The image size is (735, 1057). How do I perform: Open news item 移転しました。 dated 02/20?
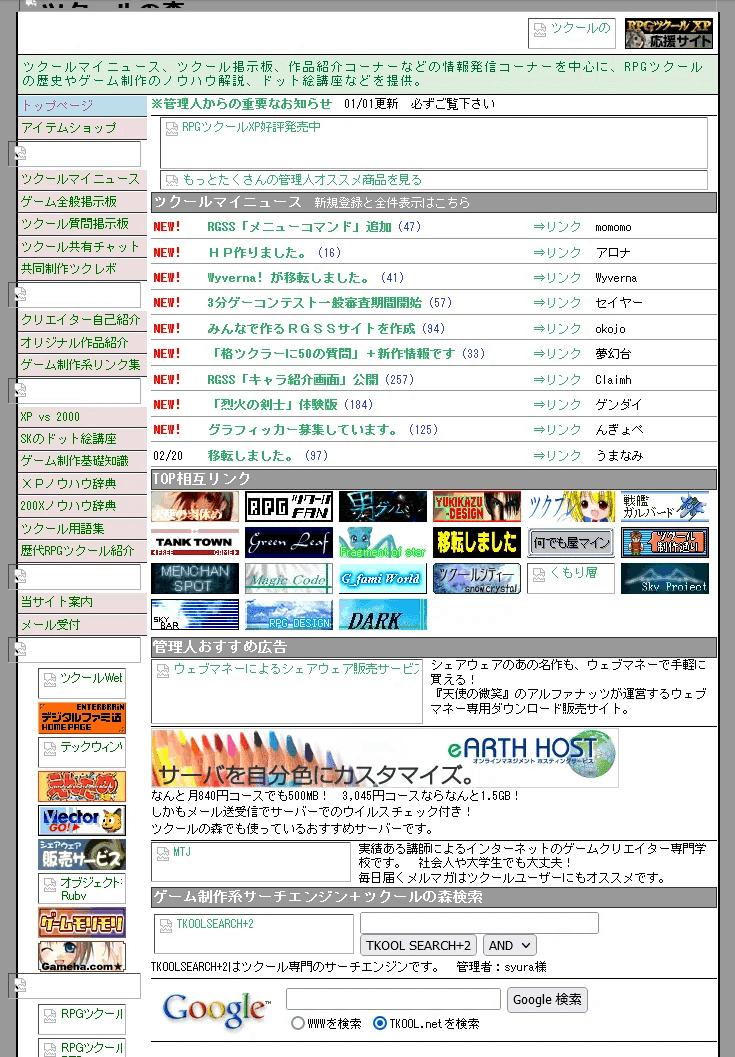click(x=250, y=455)
